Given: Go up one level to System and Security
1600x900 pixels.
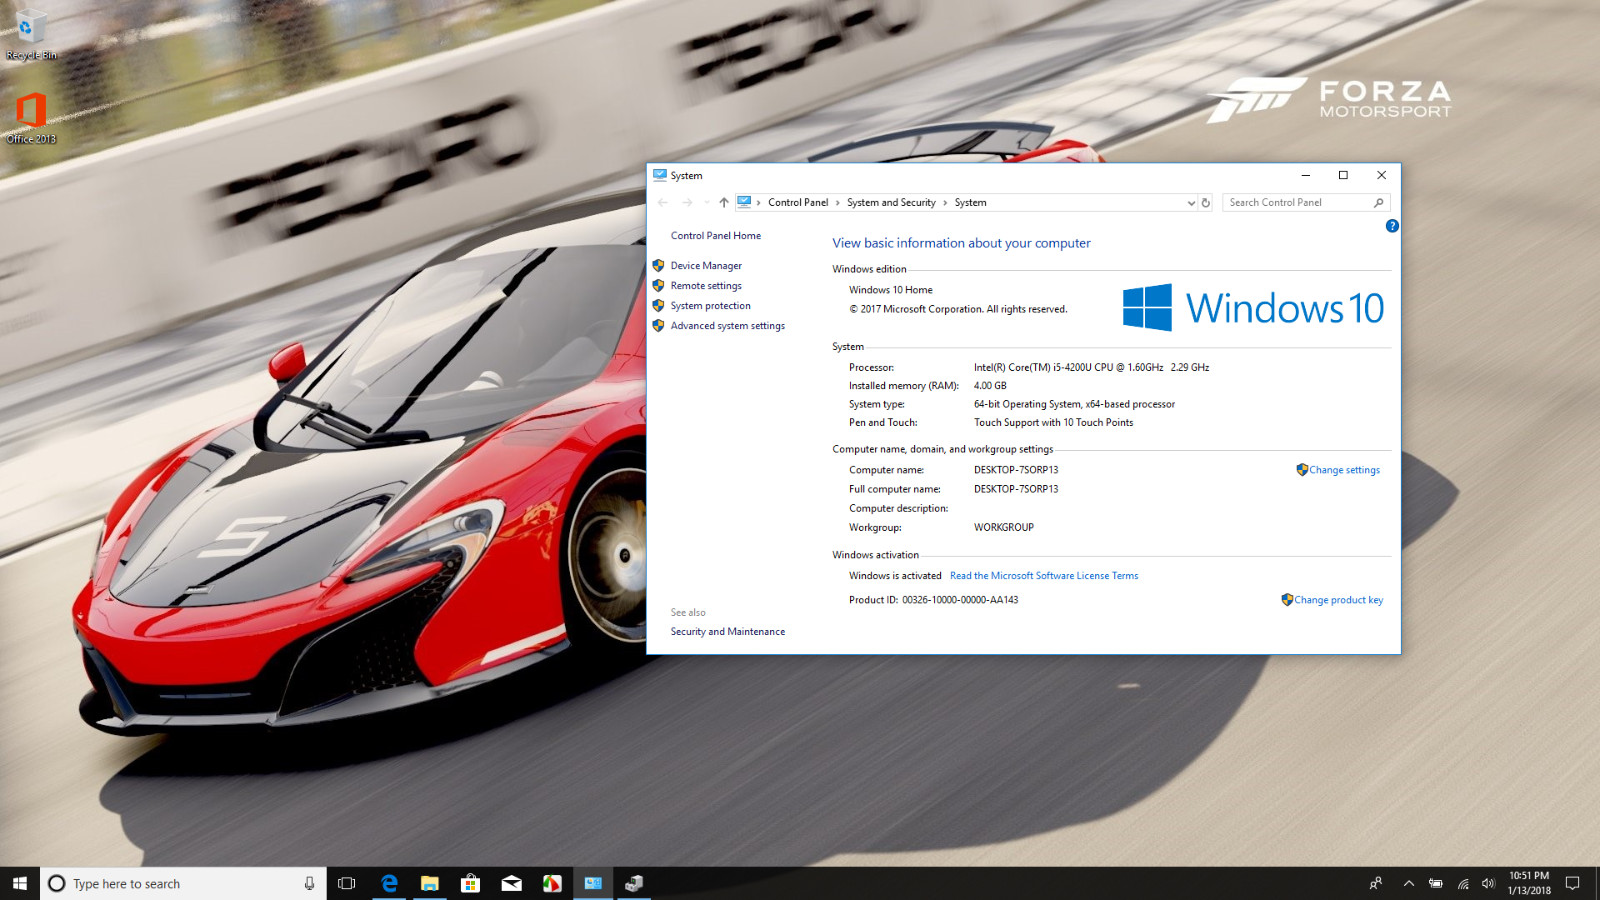Looking at the screenshot, I should (x=724, y=202).
